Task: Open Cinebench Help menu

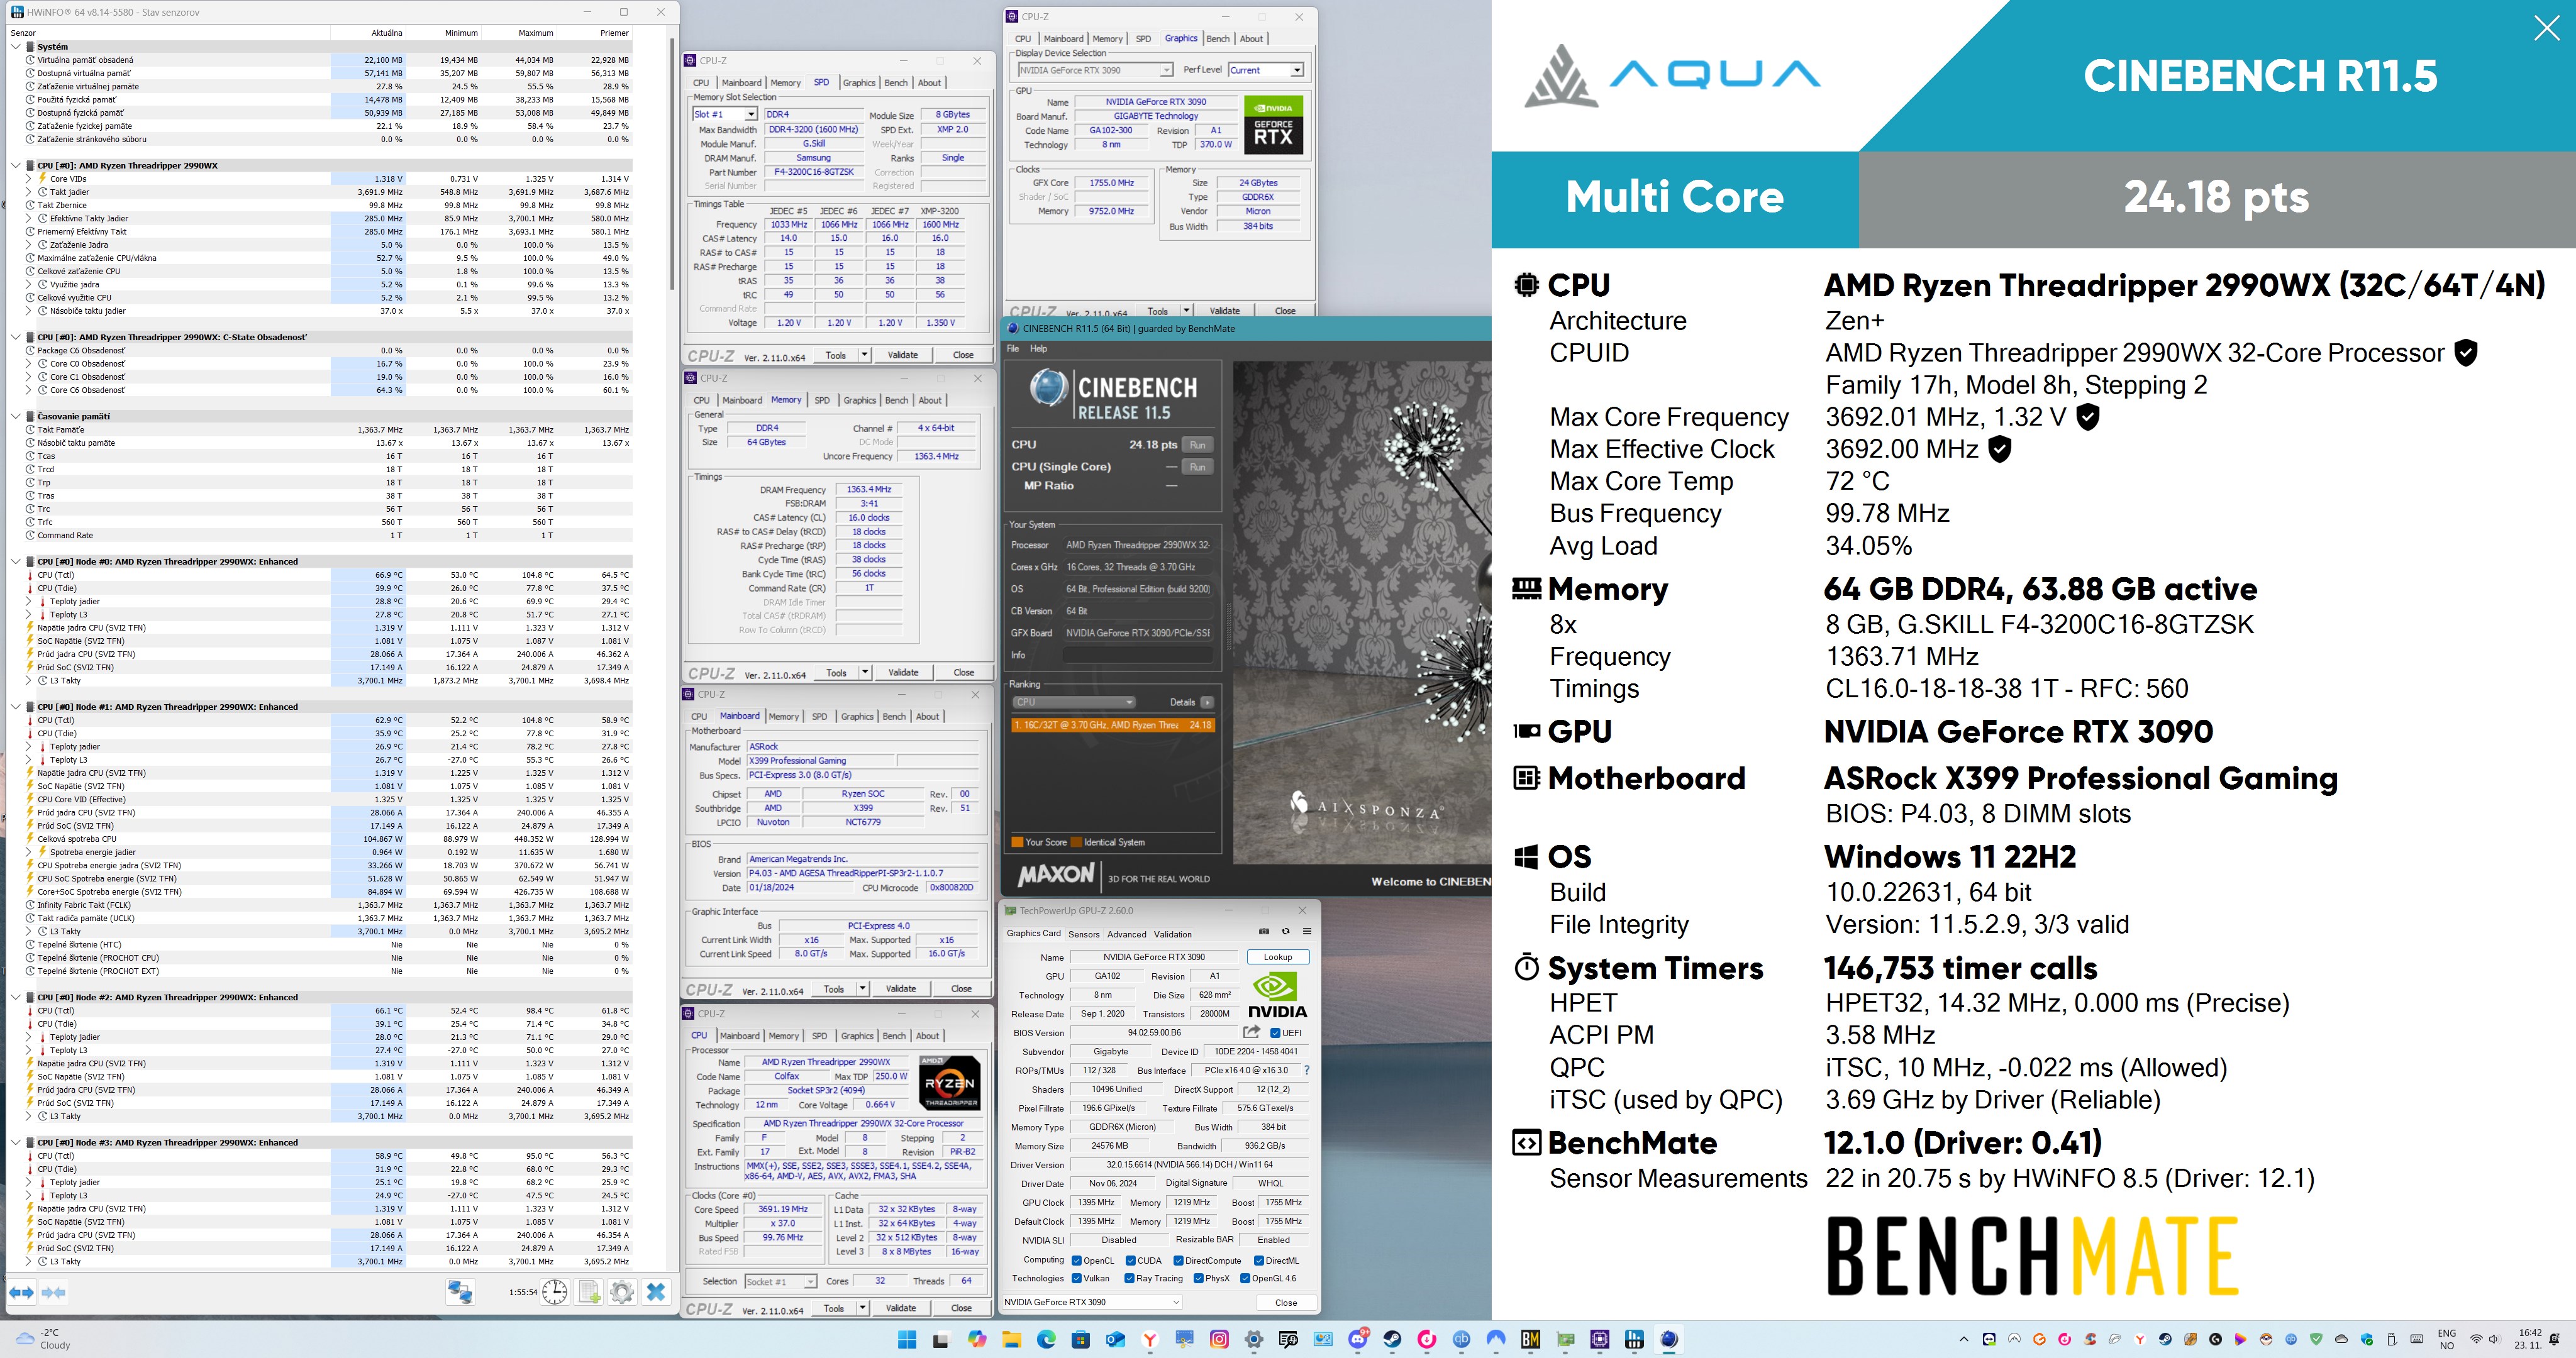Action: [1039, 349]
